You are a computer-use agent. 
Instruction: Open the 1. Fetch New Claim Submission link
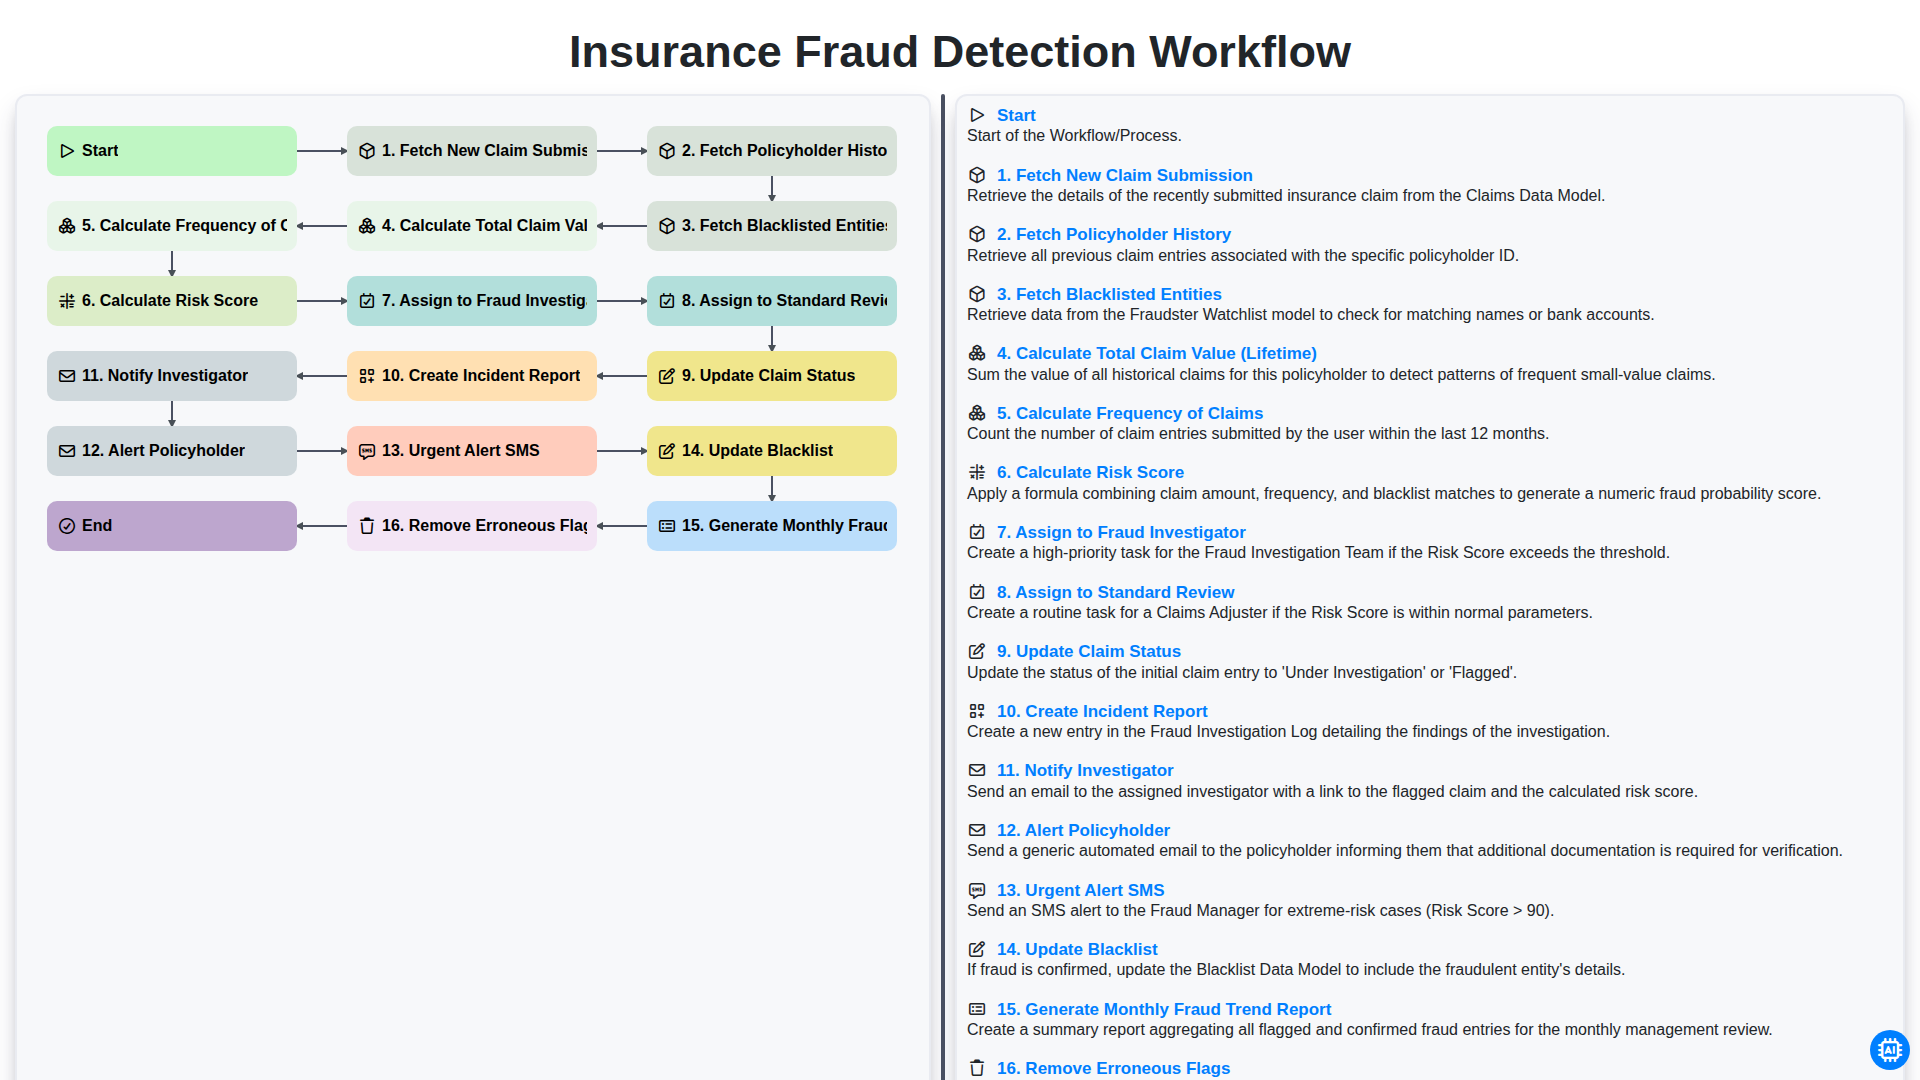[x=1124, y=175]
